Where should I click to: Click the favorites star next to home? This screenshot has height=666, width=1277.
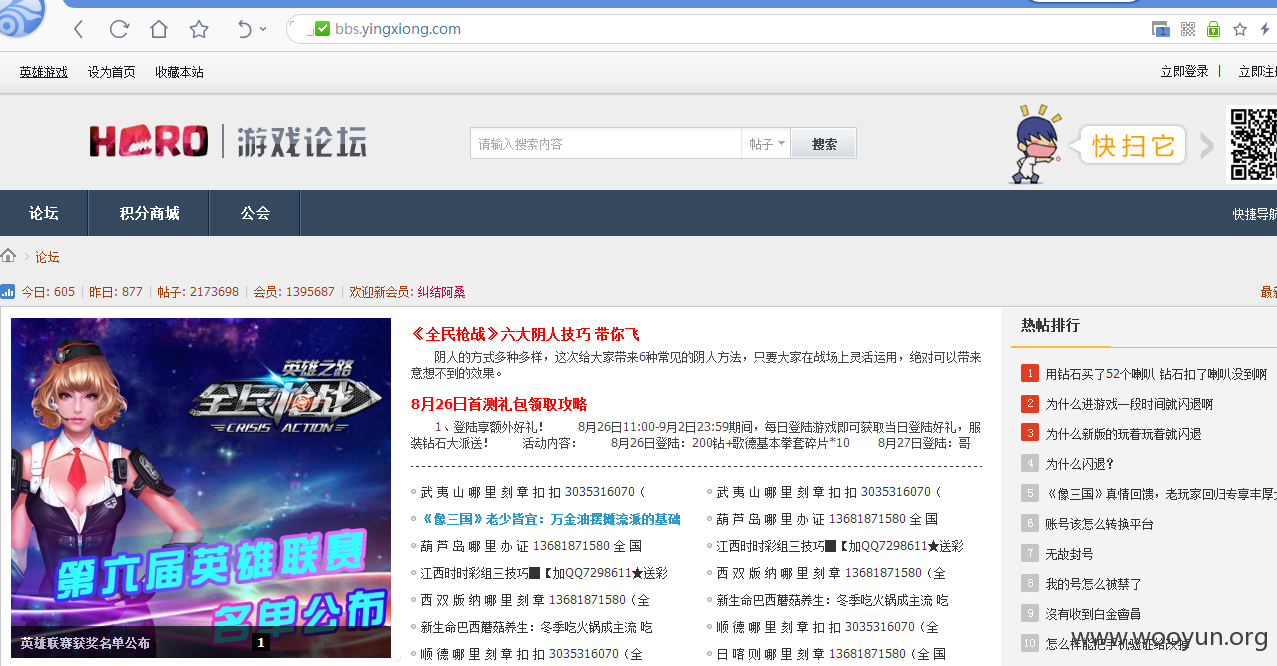[199, 29]
